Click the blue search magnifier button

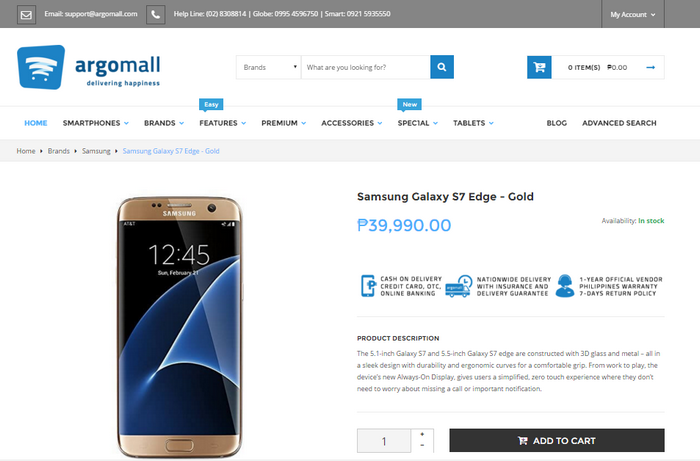click(x=442, y=67)
